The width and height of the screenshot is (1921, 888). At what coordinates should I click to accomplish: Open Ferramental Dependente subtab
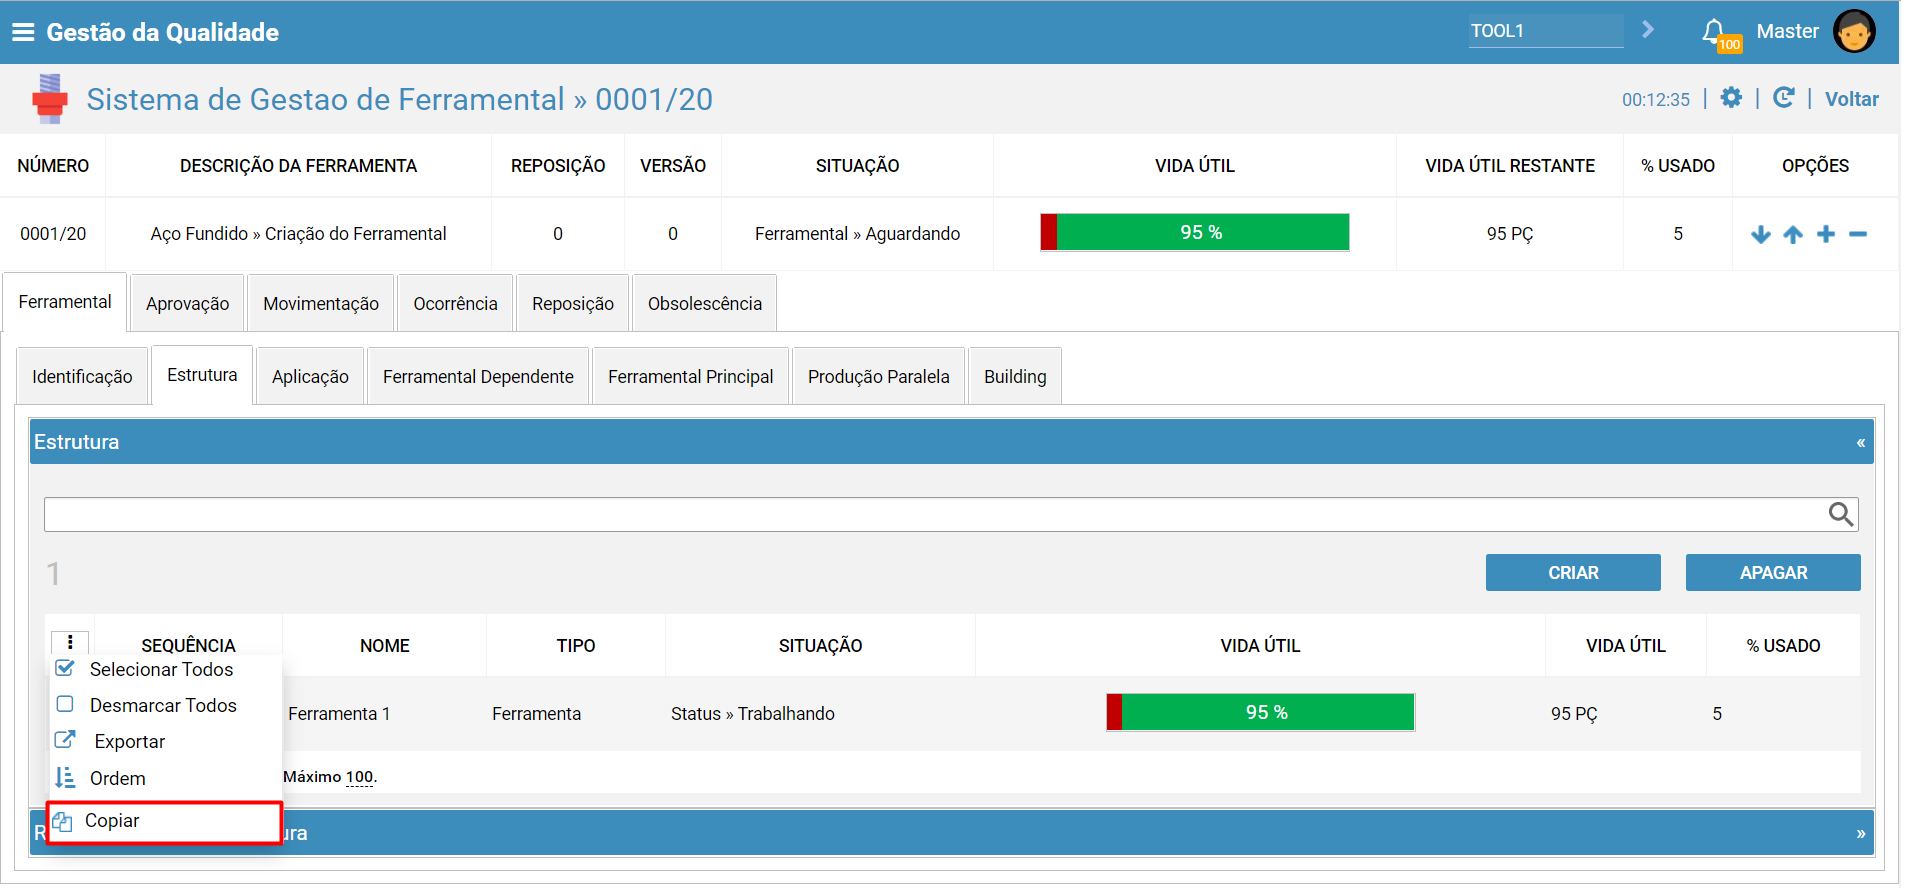478,376
